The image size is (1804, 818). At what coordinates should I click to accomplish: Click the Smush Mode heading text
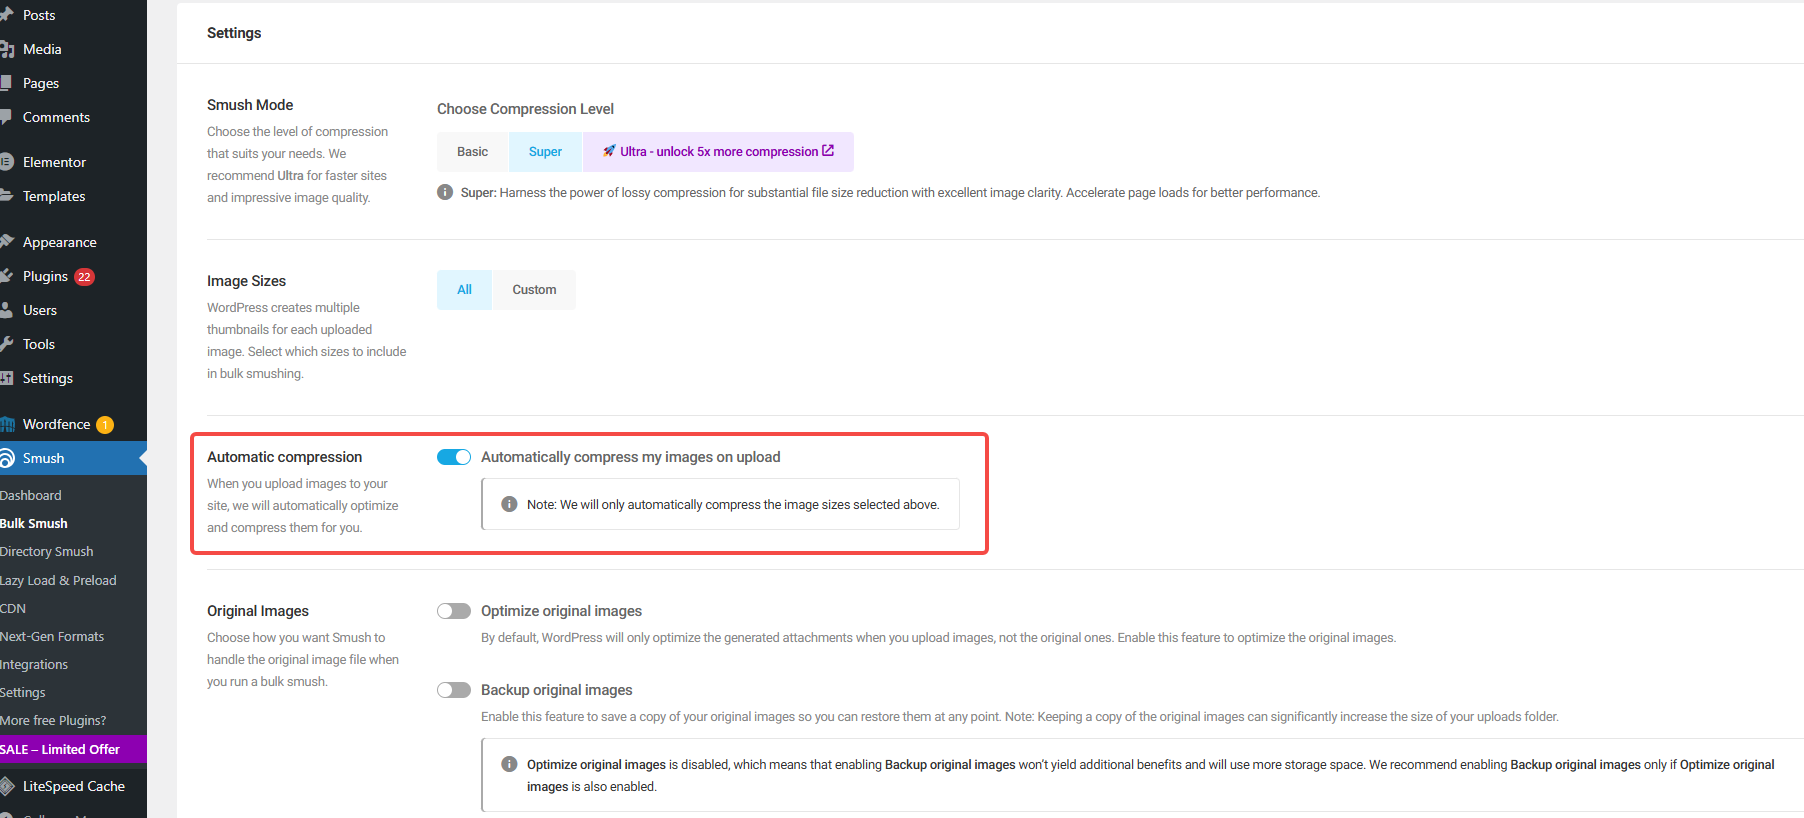pyautogui.click(x=250, y=105)
